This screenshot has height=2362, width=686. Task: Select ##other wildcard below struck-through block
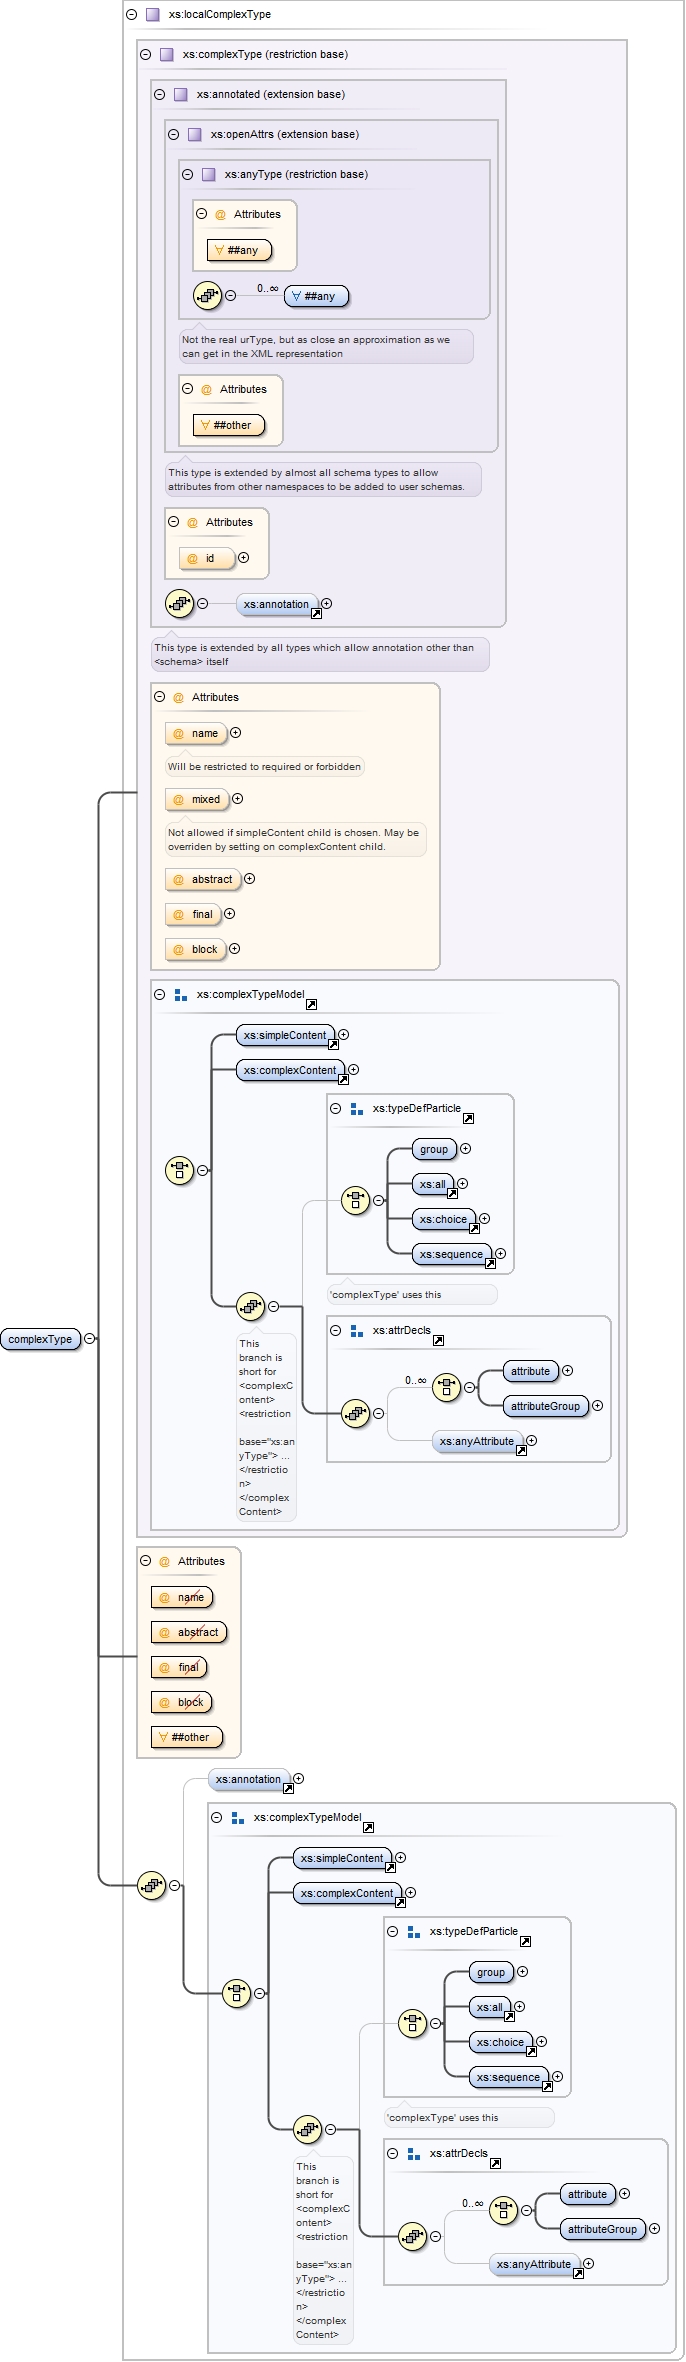(186, 1738)
